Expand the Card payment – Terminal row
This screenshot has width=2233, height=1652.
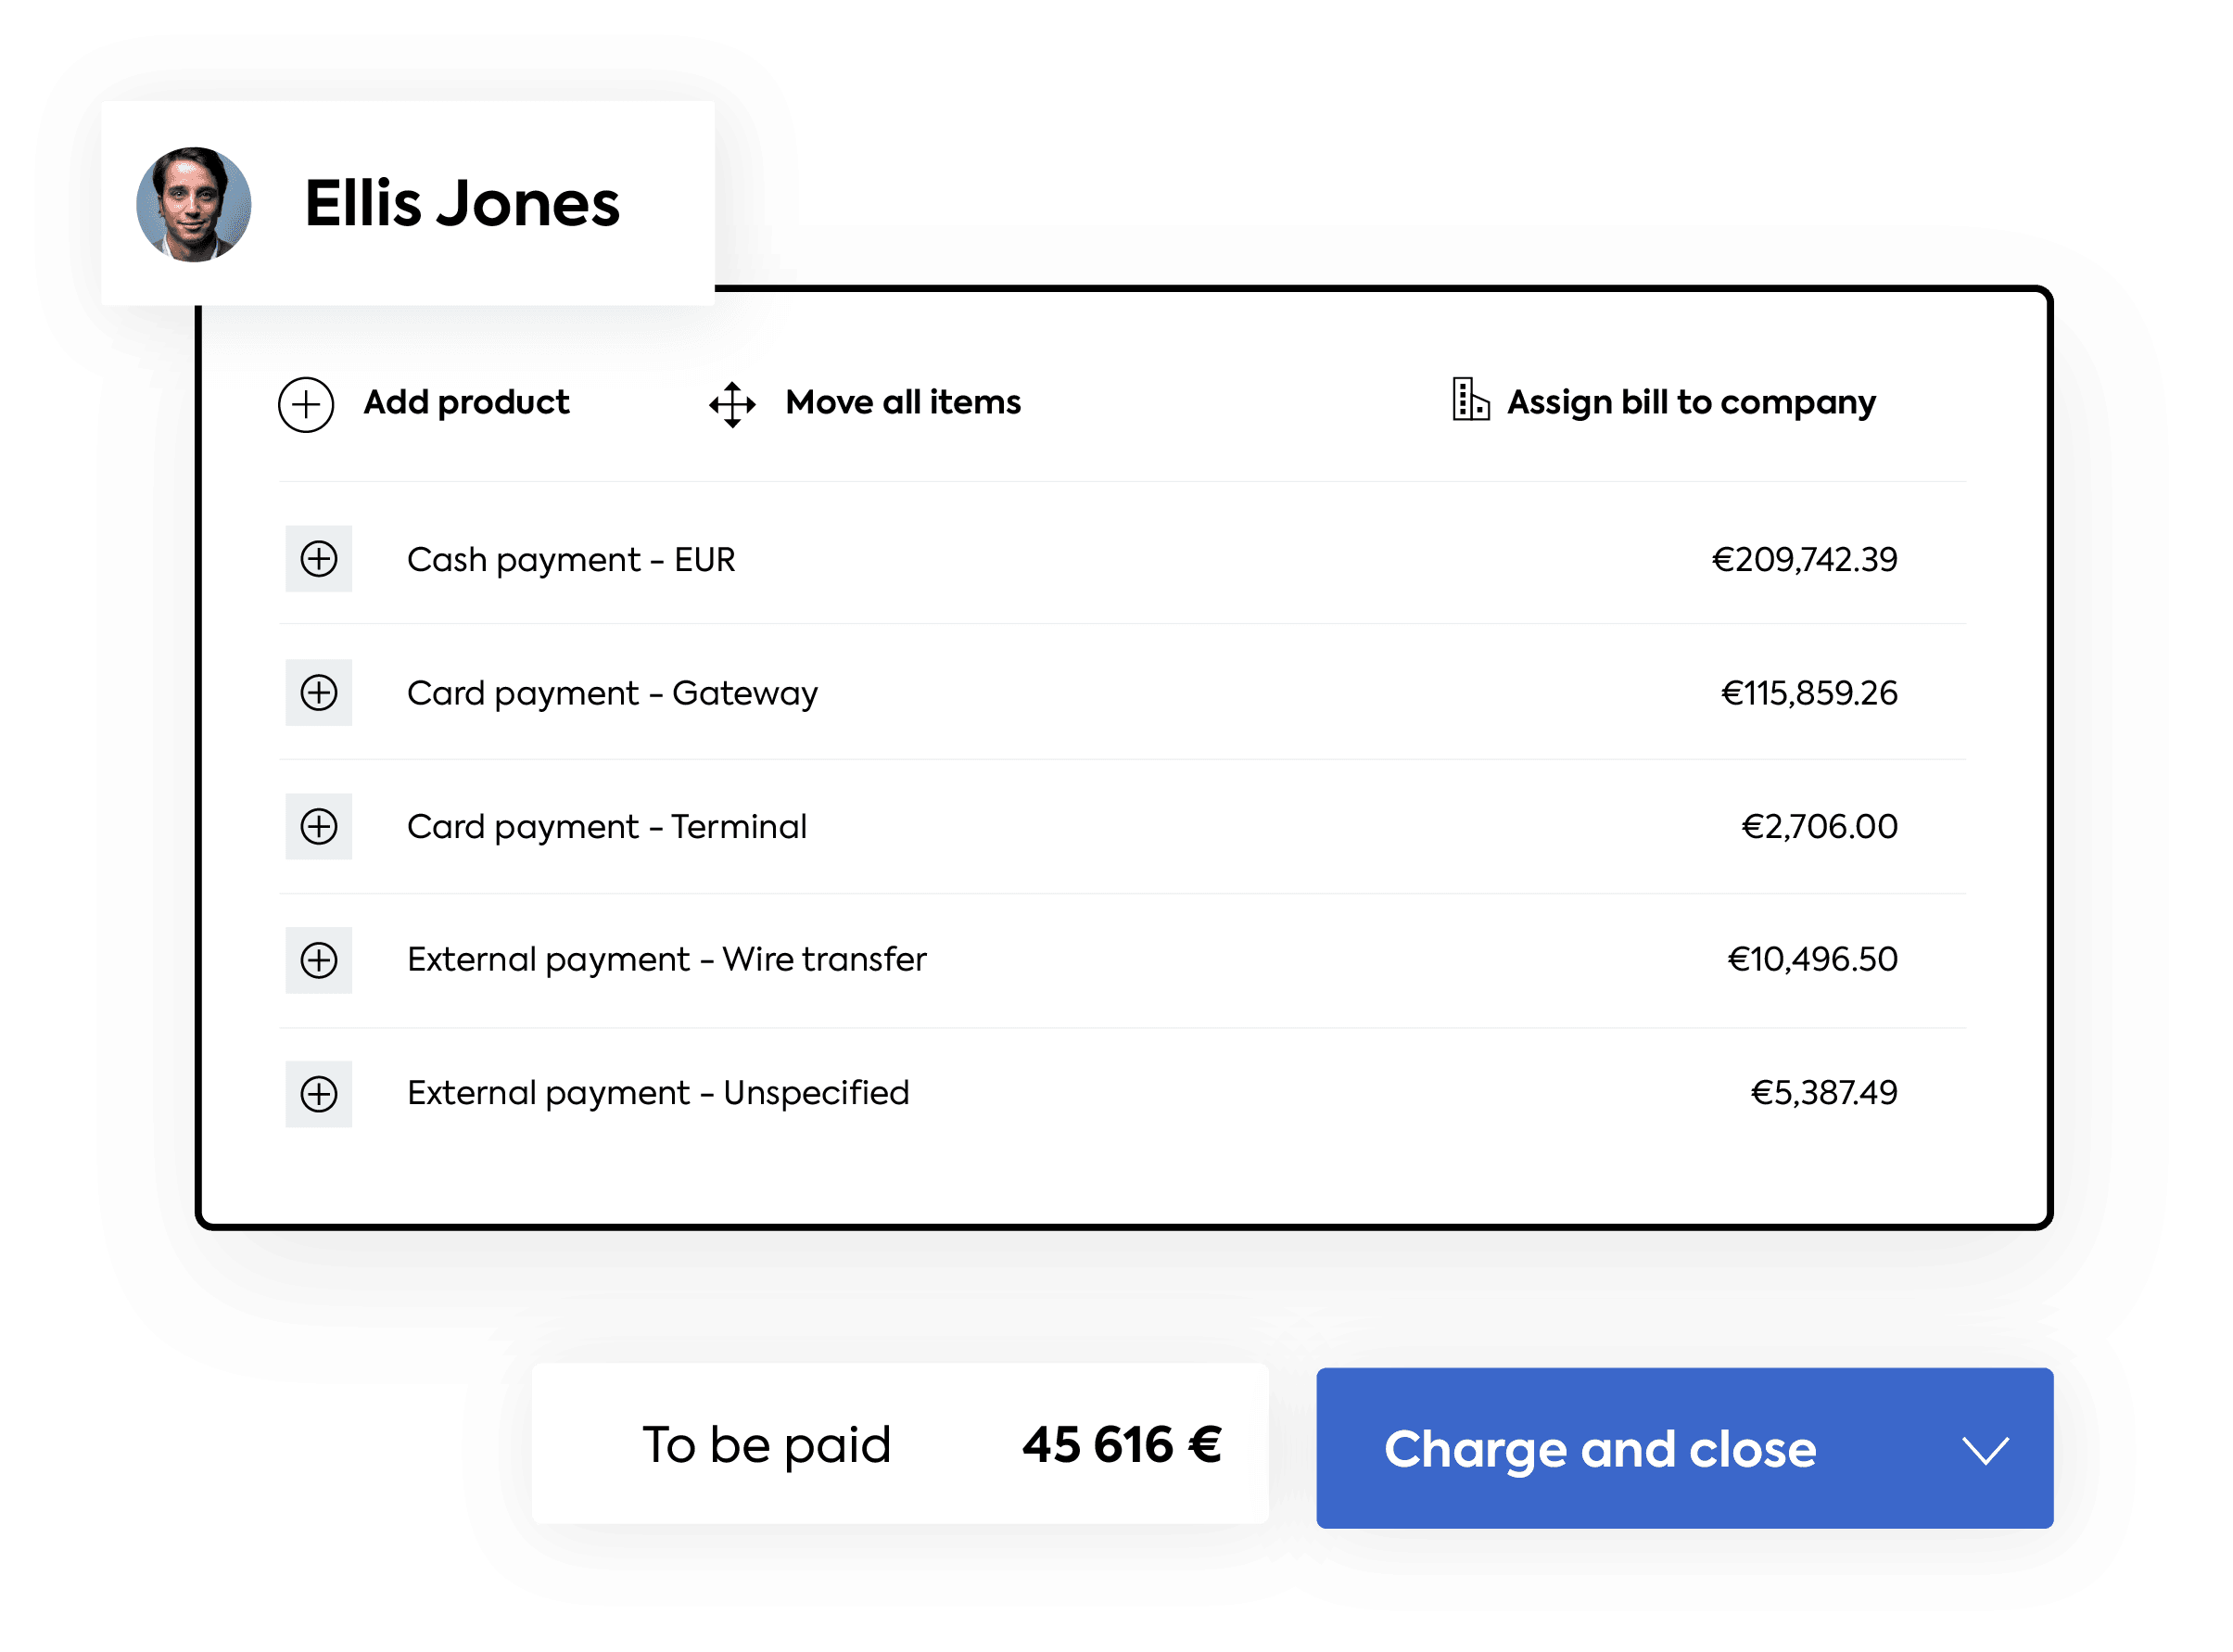tap(319, 827)
